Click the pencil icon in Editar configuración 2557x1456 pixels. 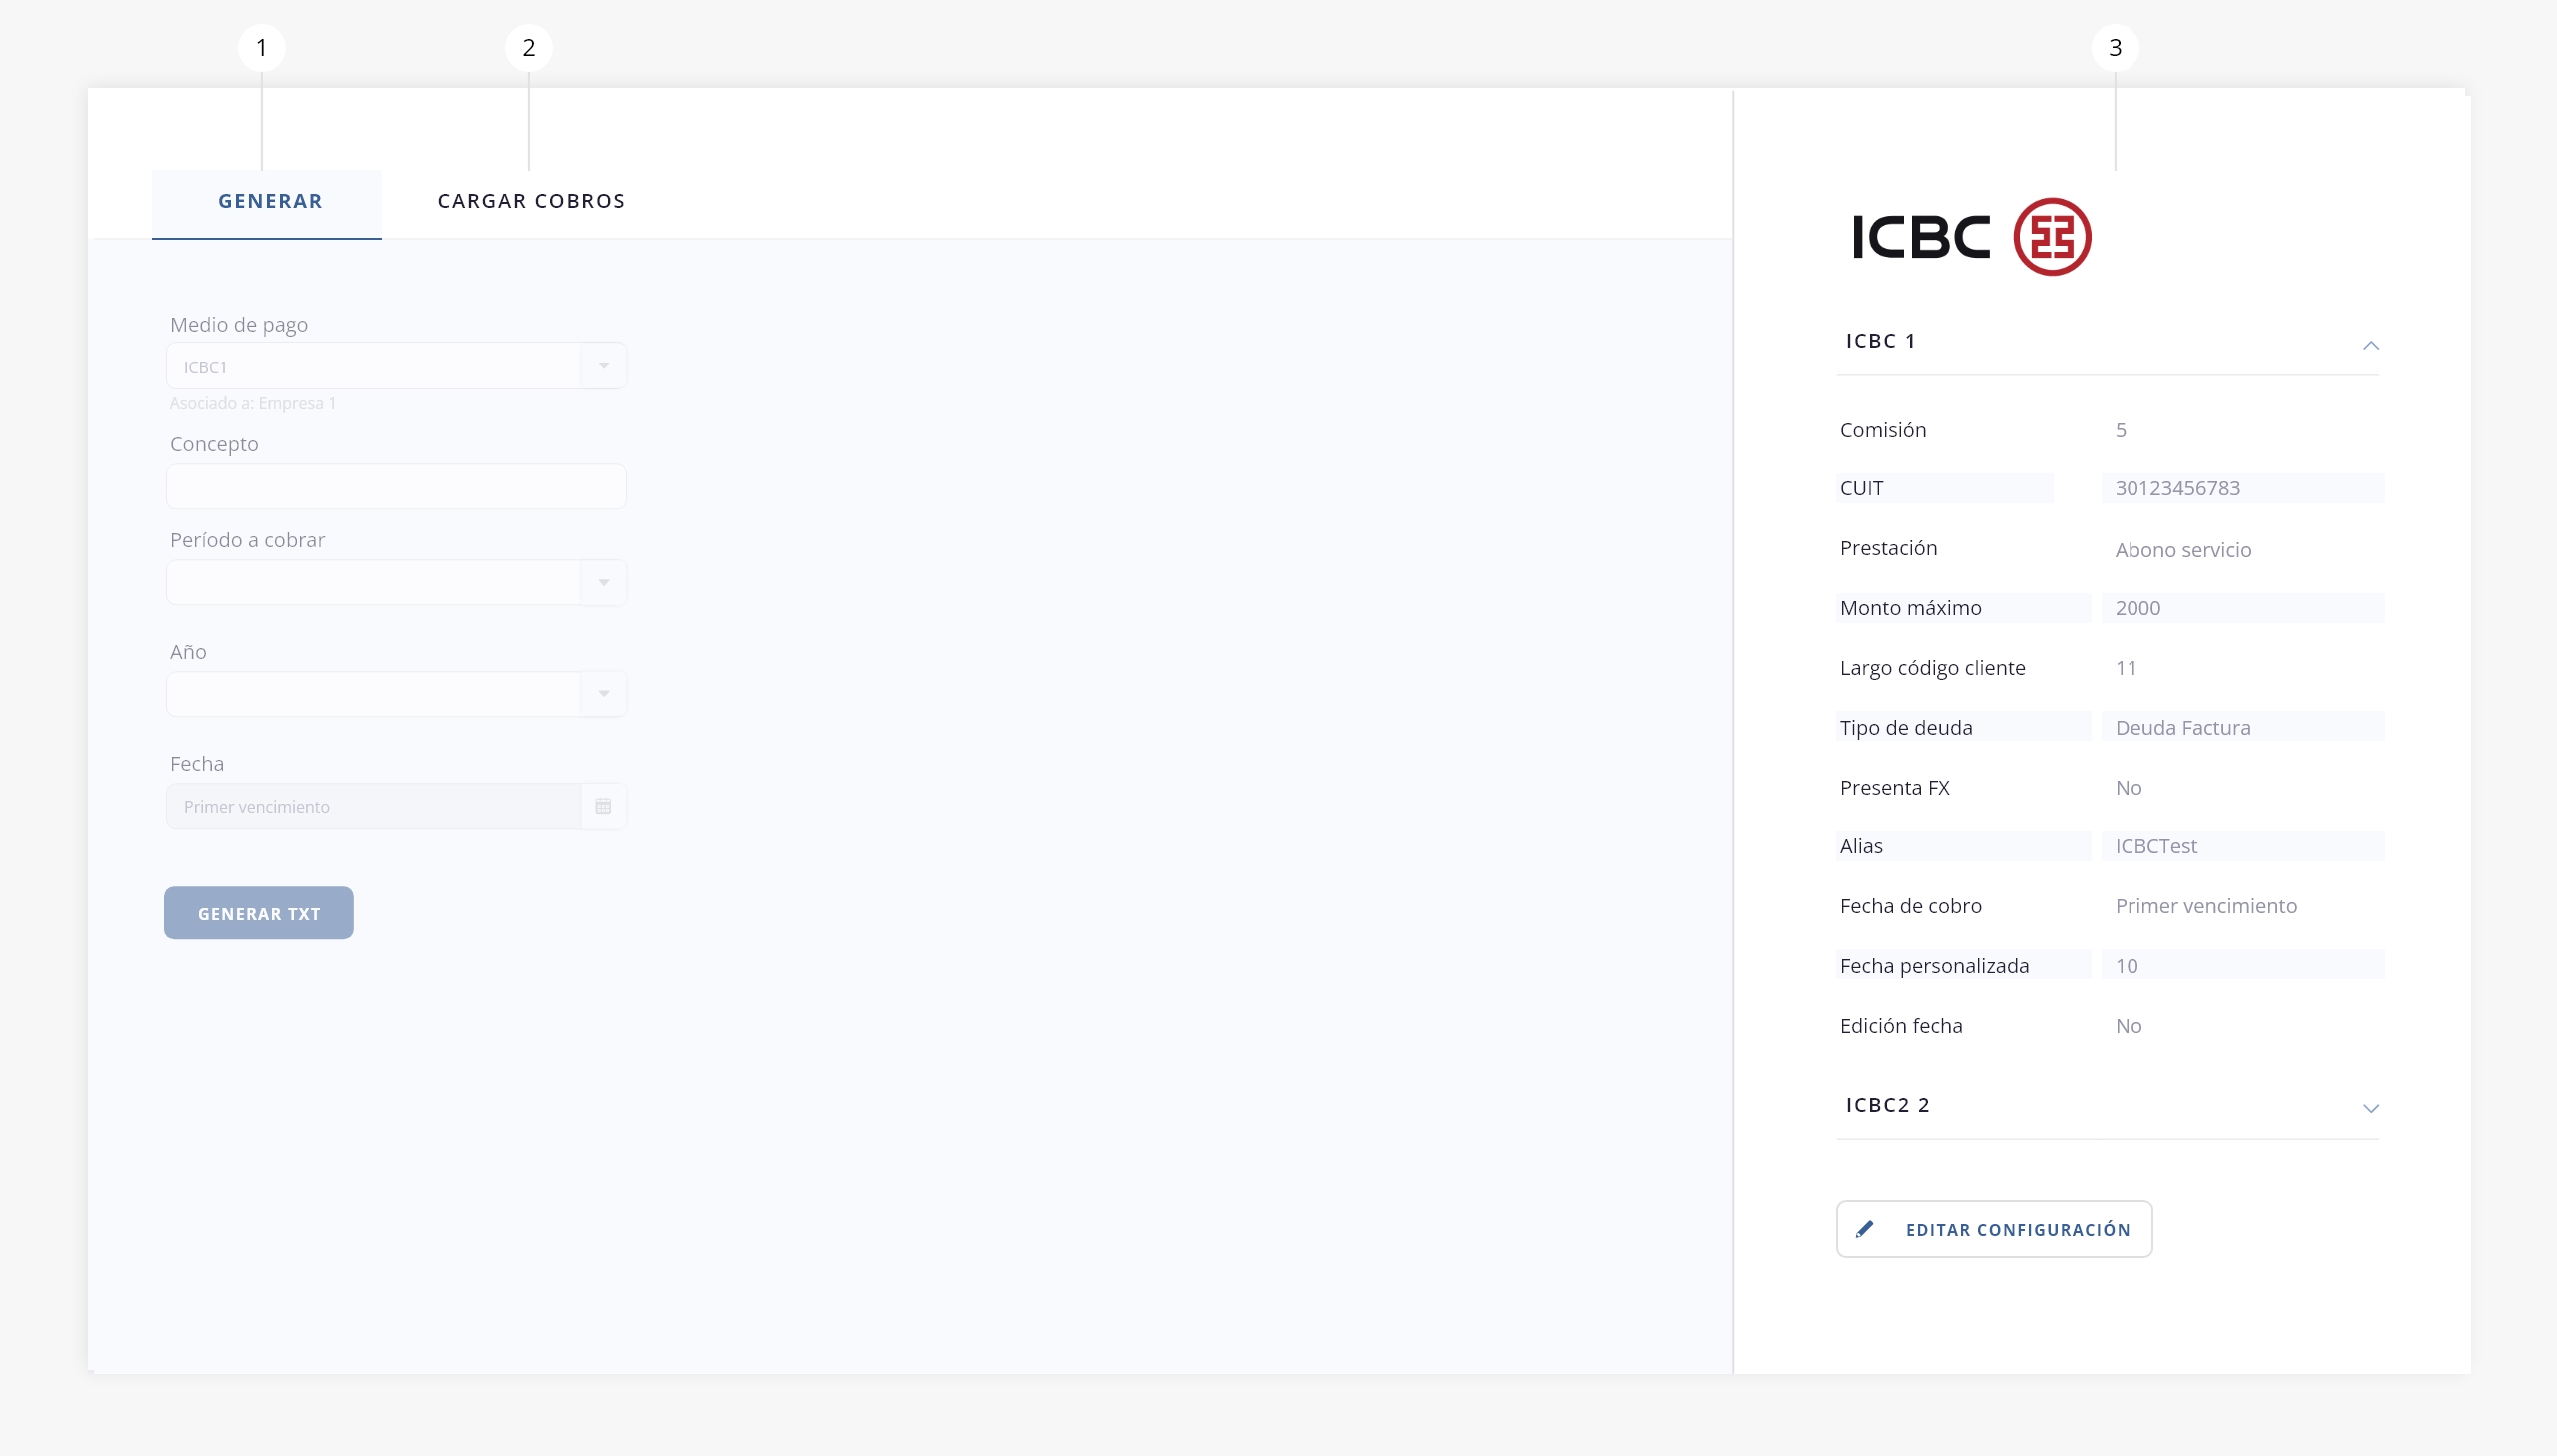[x=1865, y=1230]
